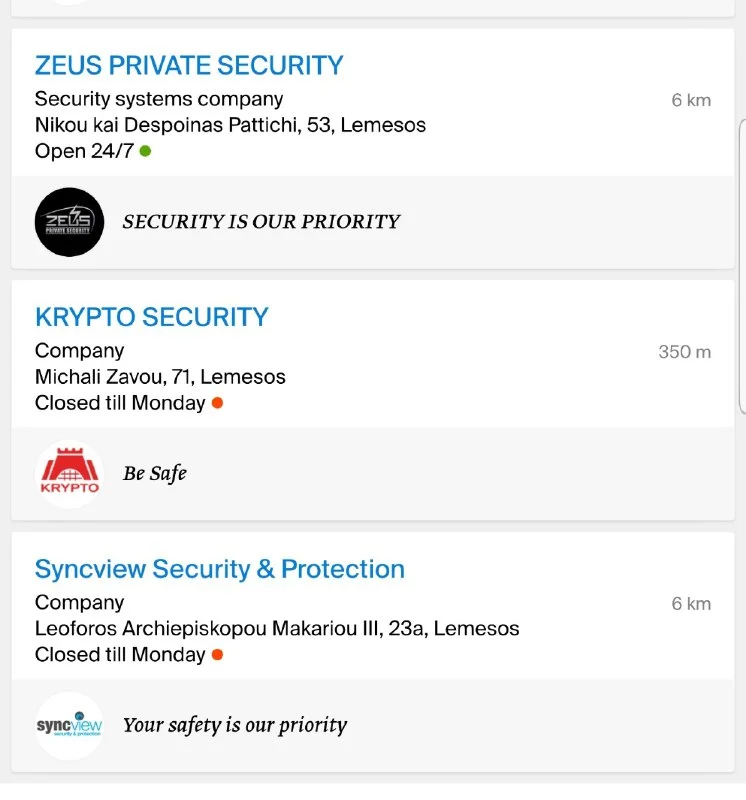
Task: Click the Syncview round logo icon
Action: click(x=69, y=726)
